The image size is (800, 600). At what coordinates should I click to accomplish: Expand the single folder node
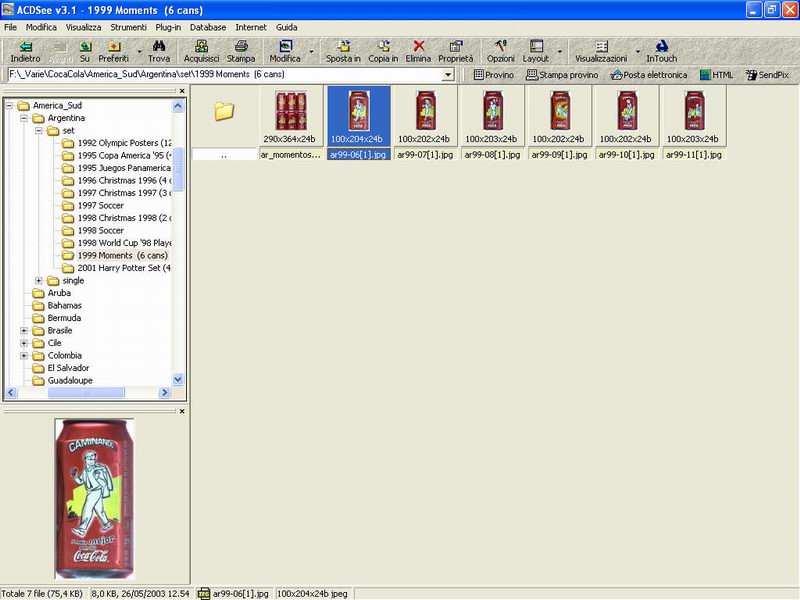[39, 281]
